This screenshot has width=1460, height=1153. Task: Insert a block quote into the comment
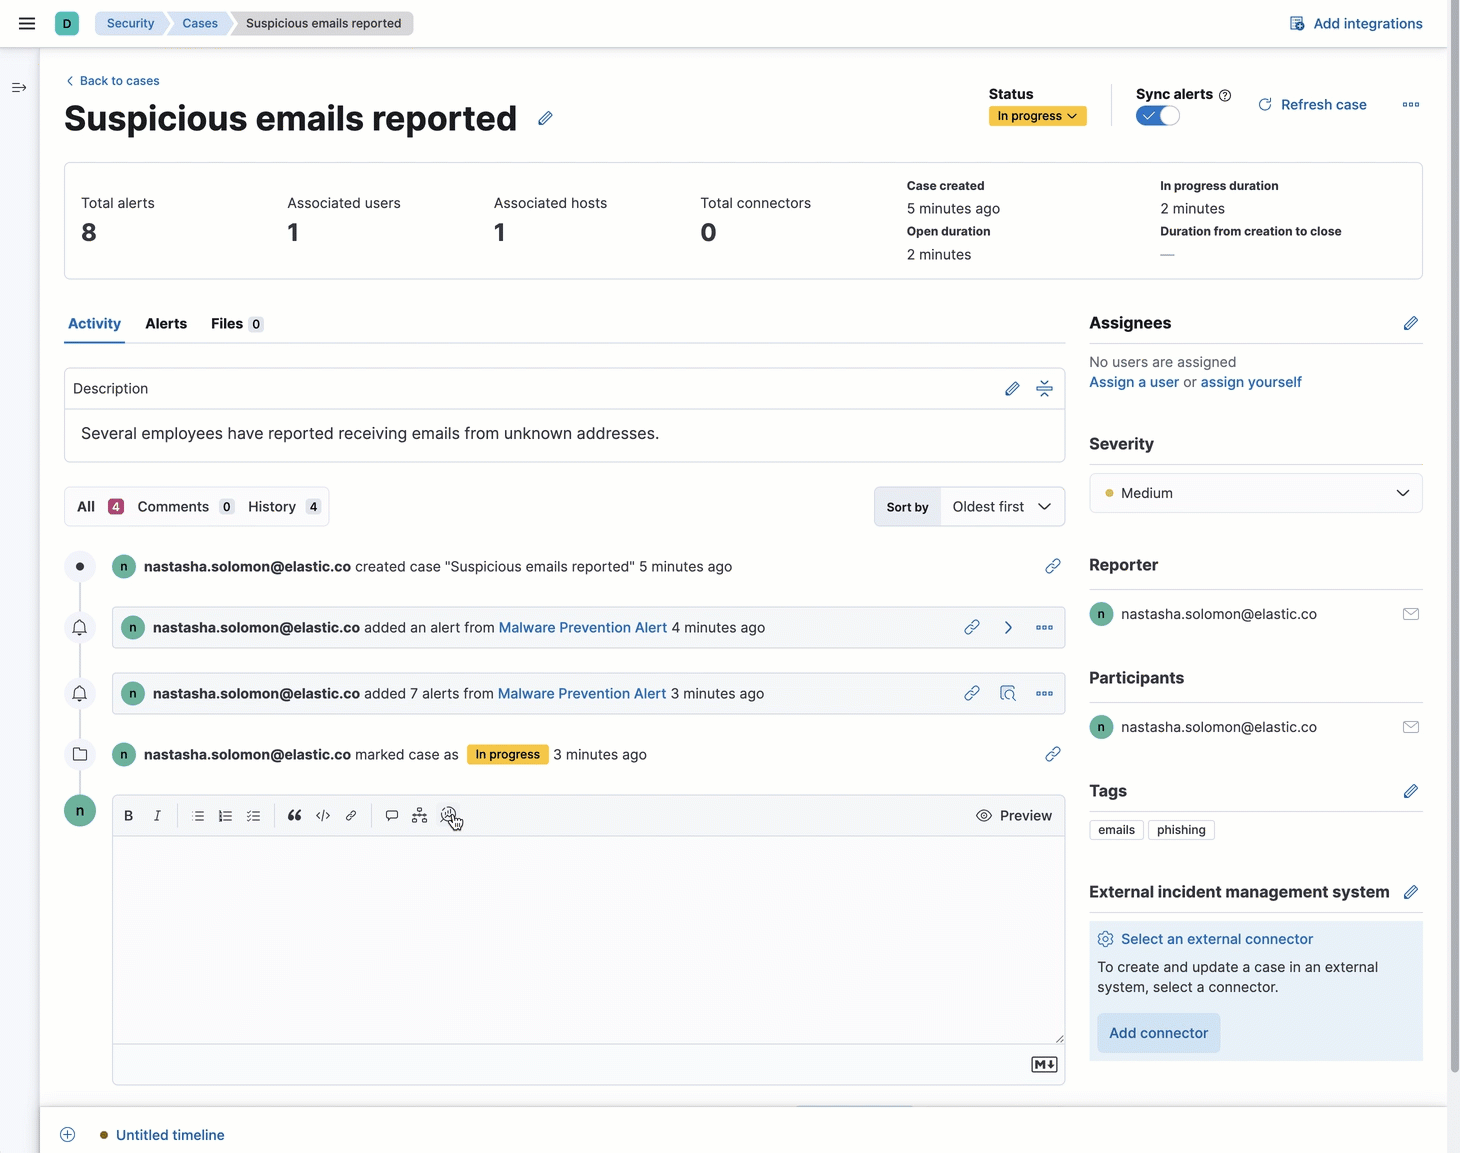(x=294, y=815)
